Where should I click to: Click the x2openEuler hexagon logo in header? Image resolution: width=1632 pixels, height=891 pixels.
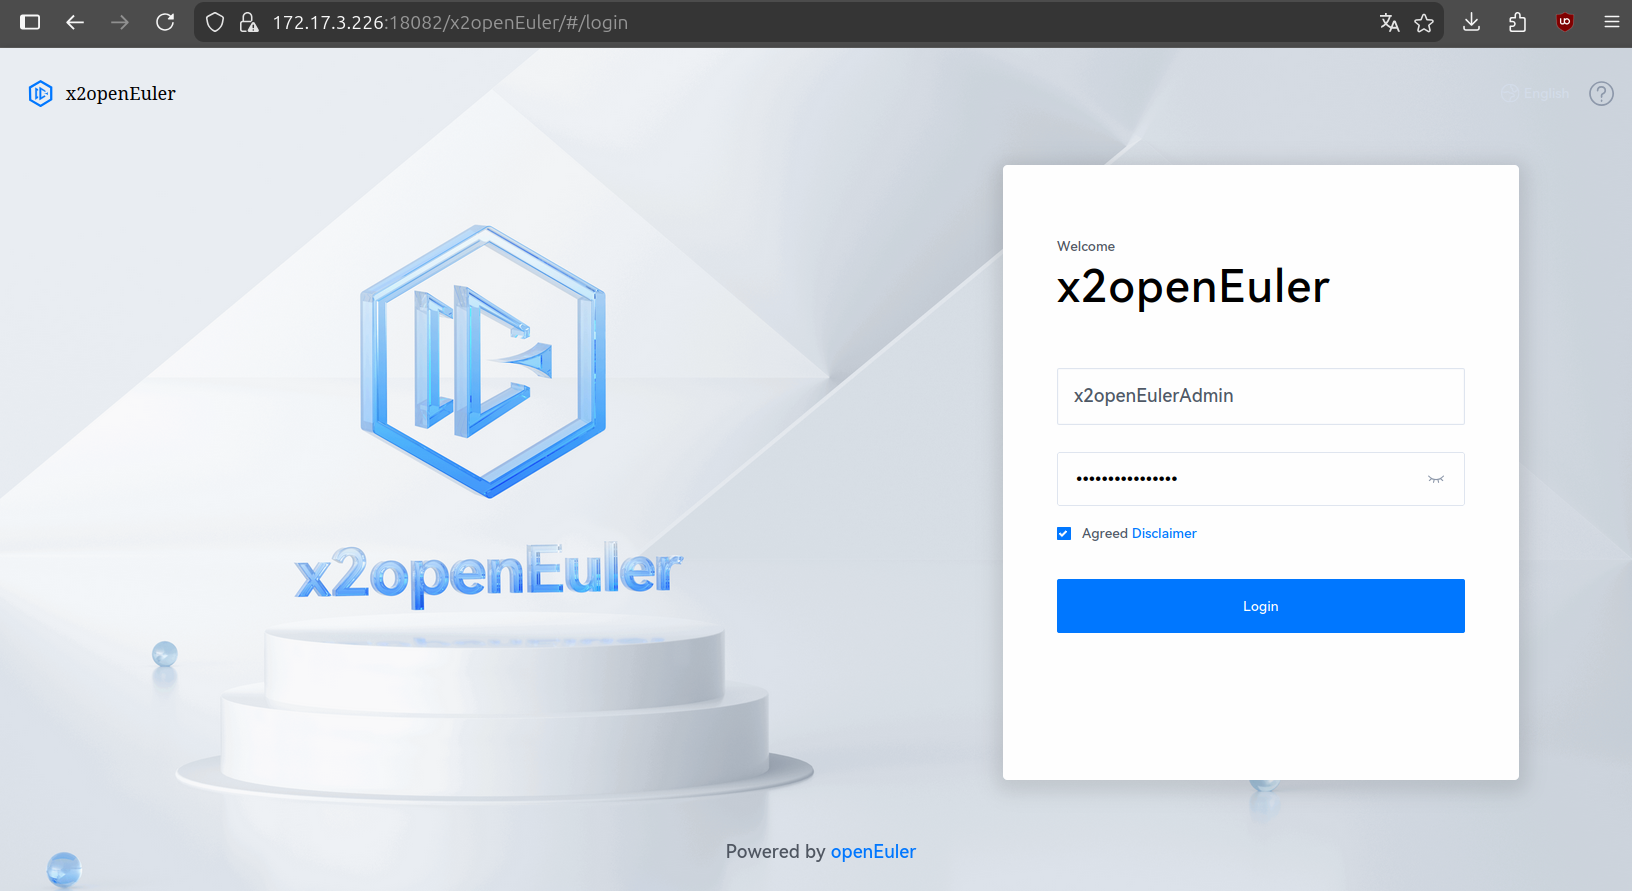point(40,94)
